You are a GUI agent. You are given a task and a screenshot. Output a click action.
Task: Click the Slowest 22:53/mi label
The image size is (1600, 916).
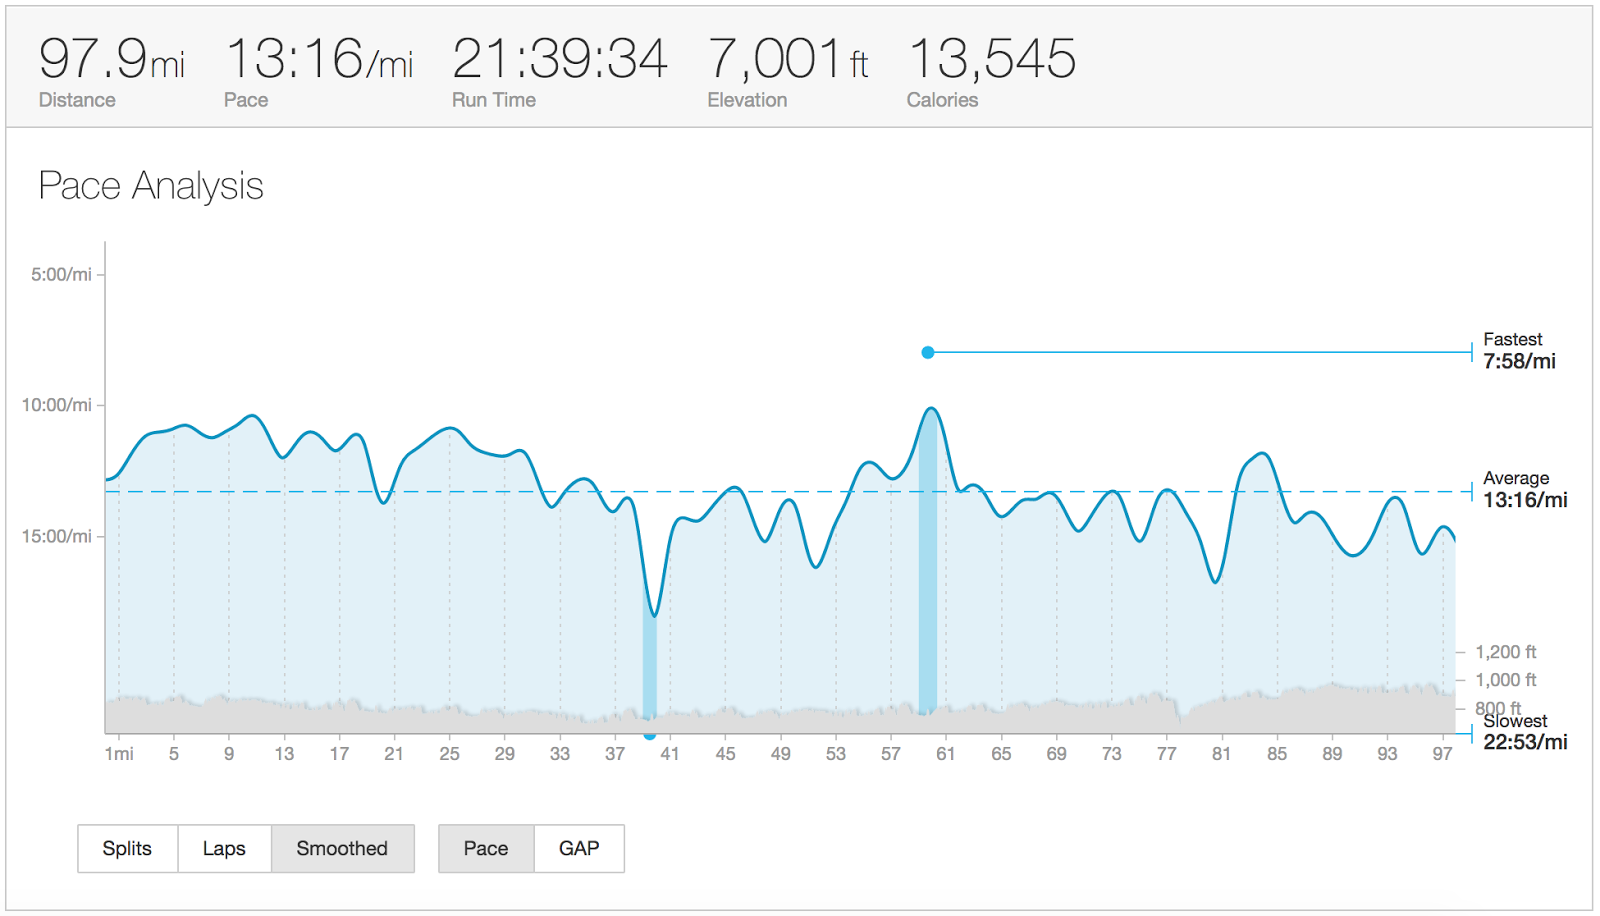(1524, 732)
